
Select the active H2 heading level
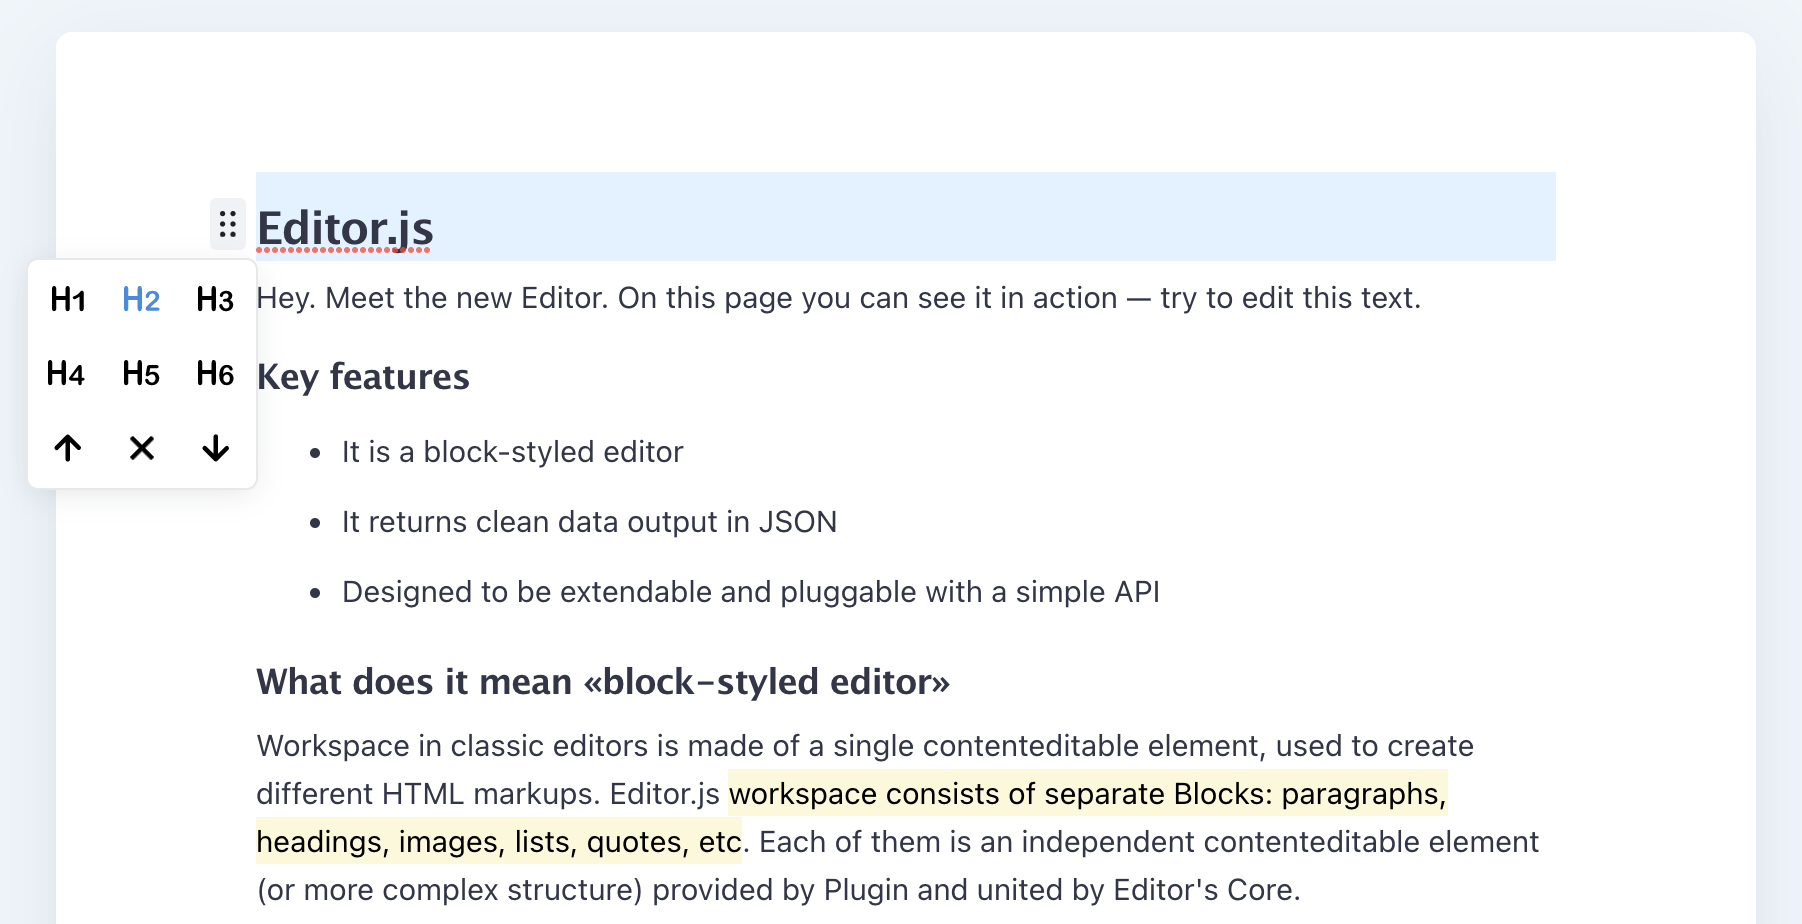[141, 299]
